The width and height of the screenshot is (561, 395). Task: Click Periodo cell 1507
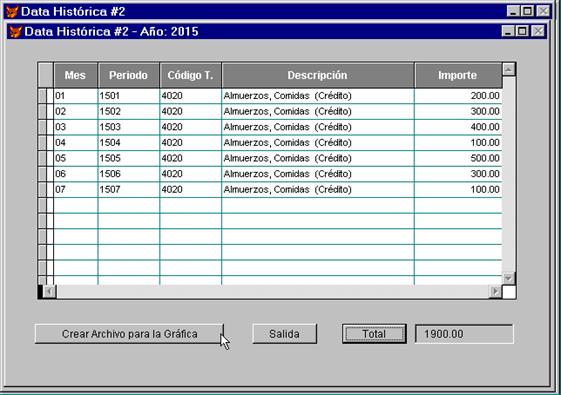(128, 190)
